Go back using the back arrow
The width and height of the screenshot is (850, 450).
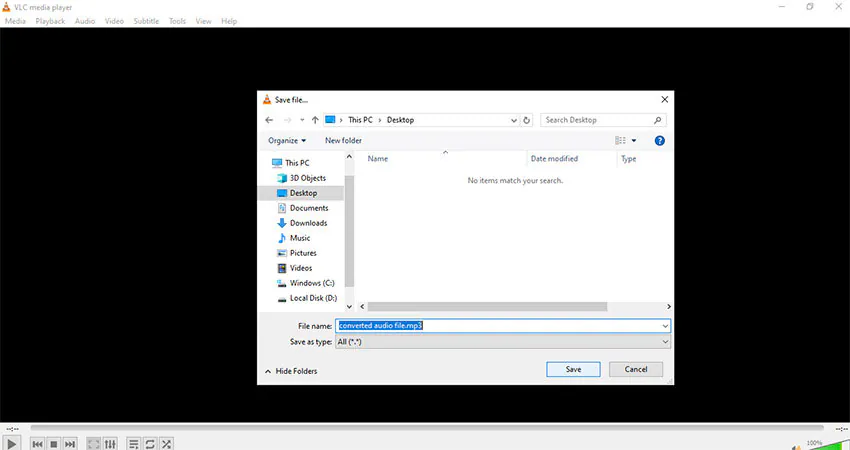pyautogui.click(x=269, y=120)
